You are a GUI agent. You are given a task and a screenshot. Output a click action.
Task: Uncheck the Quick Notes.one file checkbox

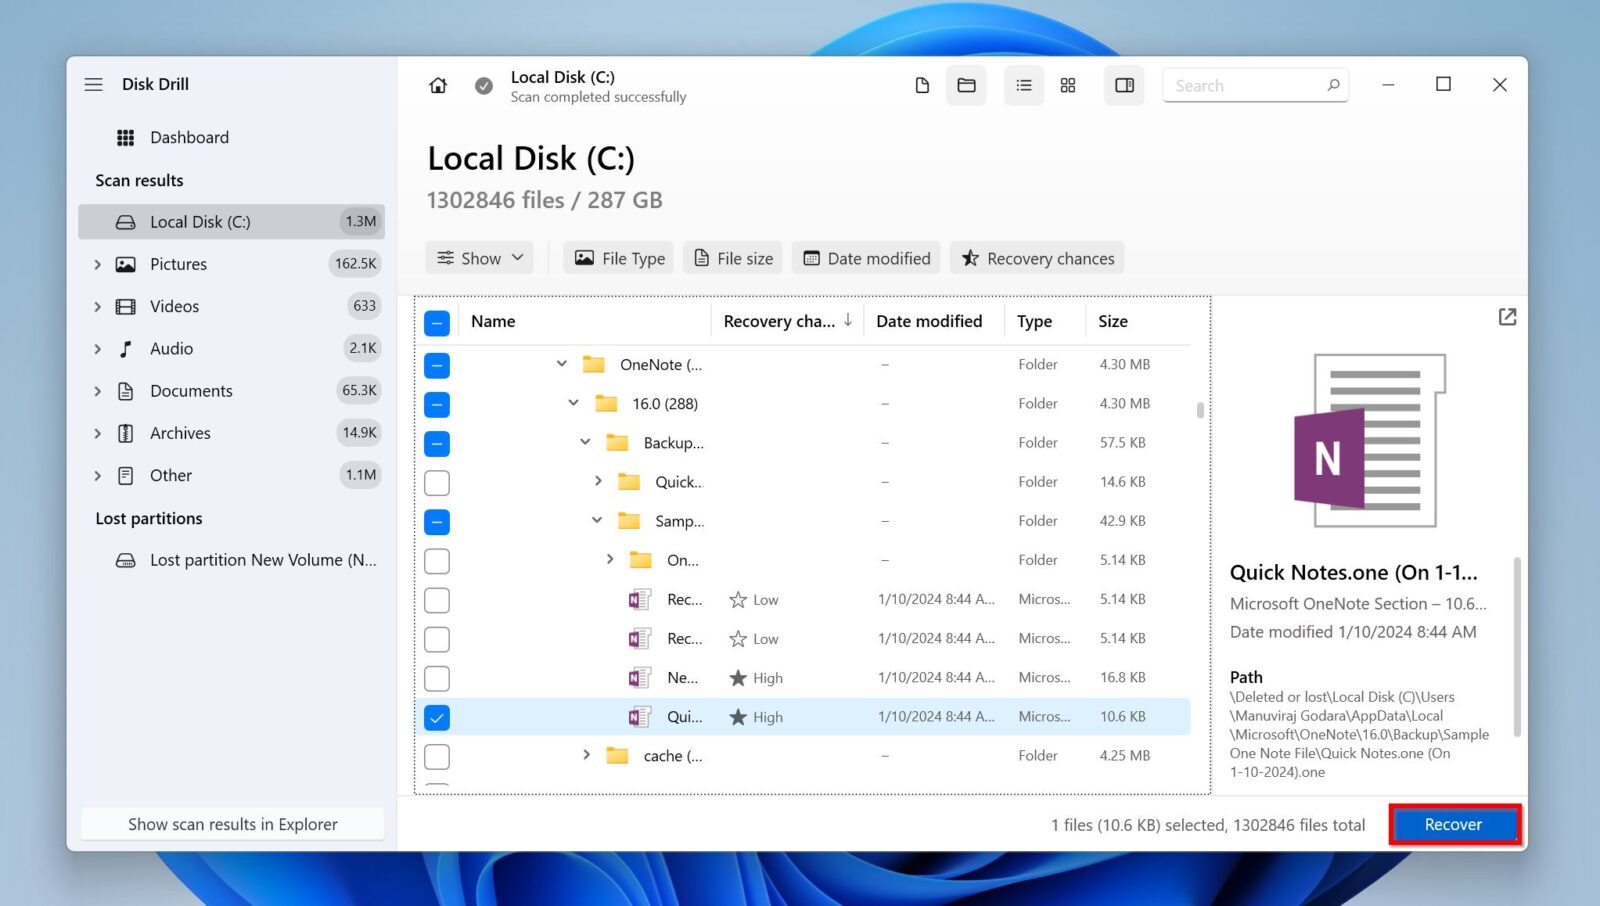coord(437,716)
